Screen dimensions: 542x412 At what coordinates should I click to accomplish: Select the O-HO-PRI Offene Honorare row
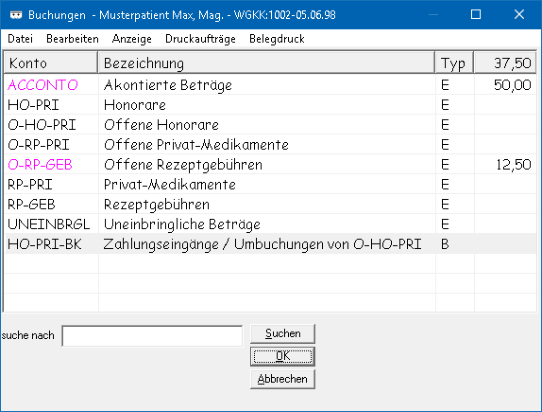[270, 125]
